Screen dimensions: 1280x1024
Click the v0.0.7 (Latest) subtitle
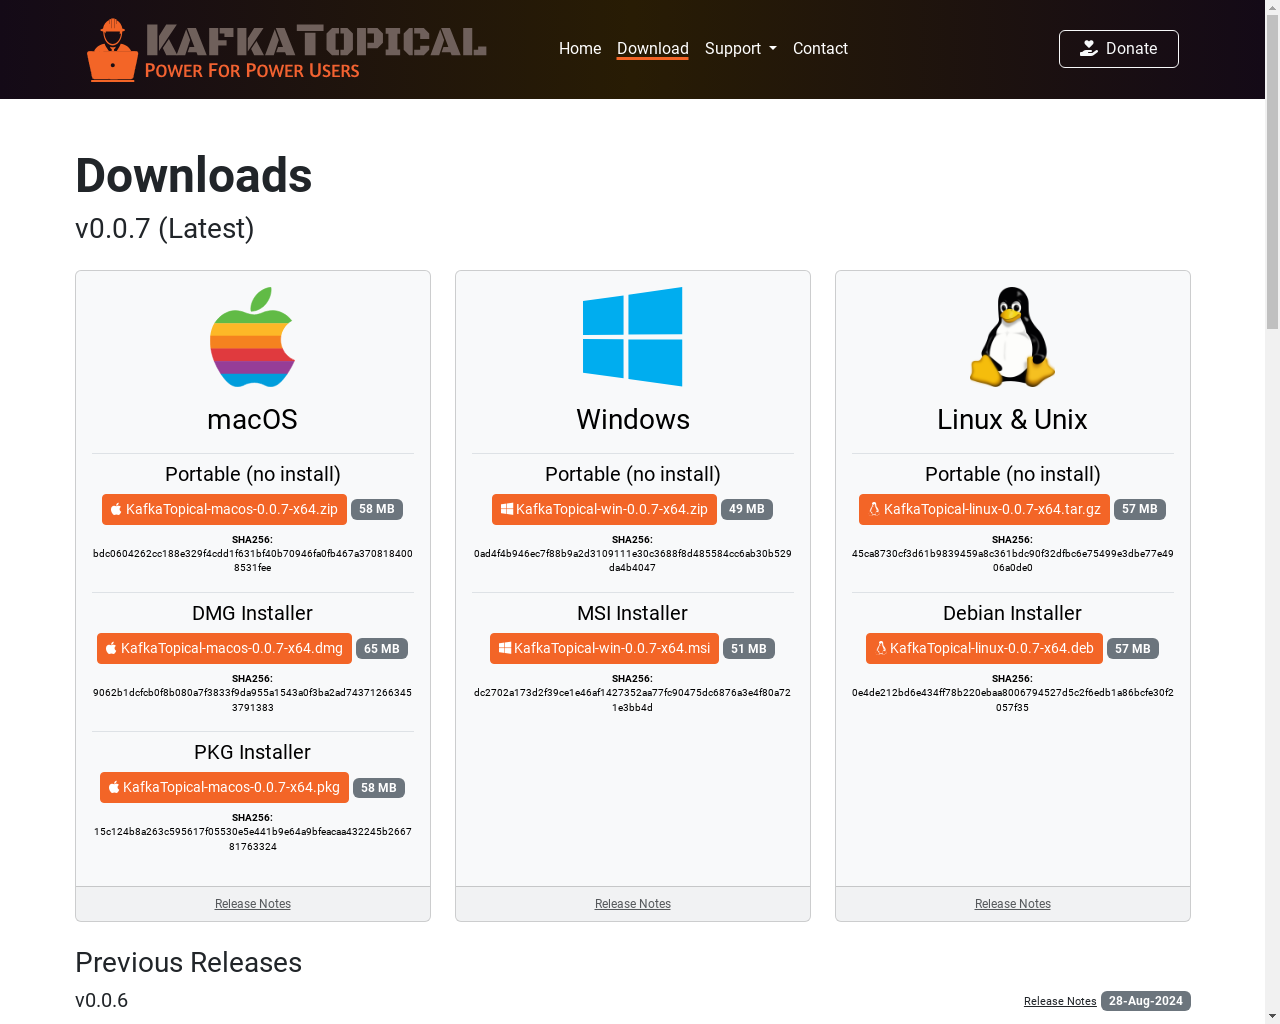(165, 228)
